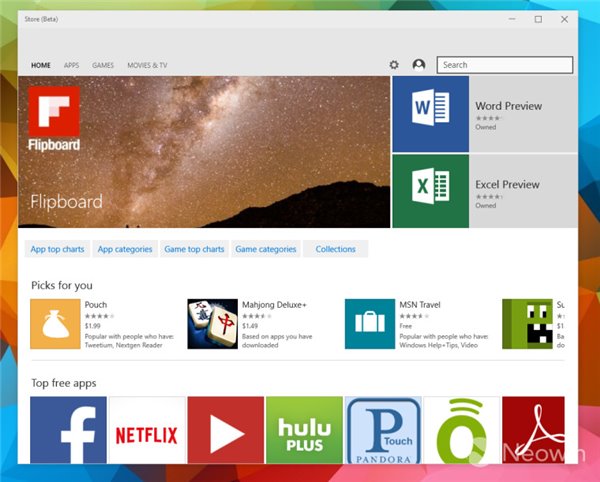Click the Free label under MSN Travel
The width and height of the screenshot is (600, 482).
point(406,326)
